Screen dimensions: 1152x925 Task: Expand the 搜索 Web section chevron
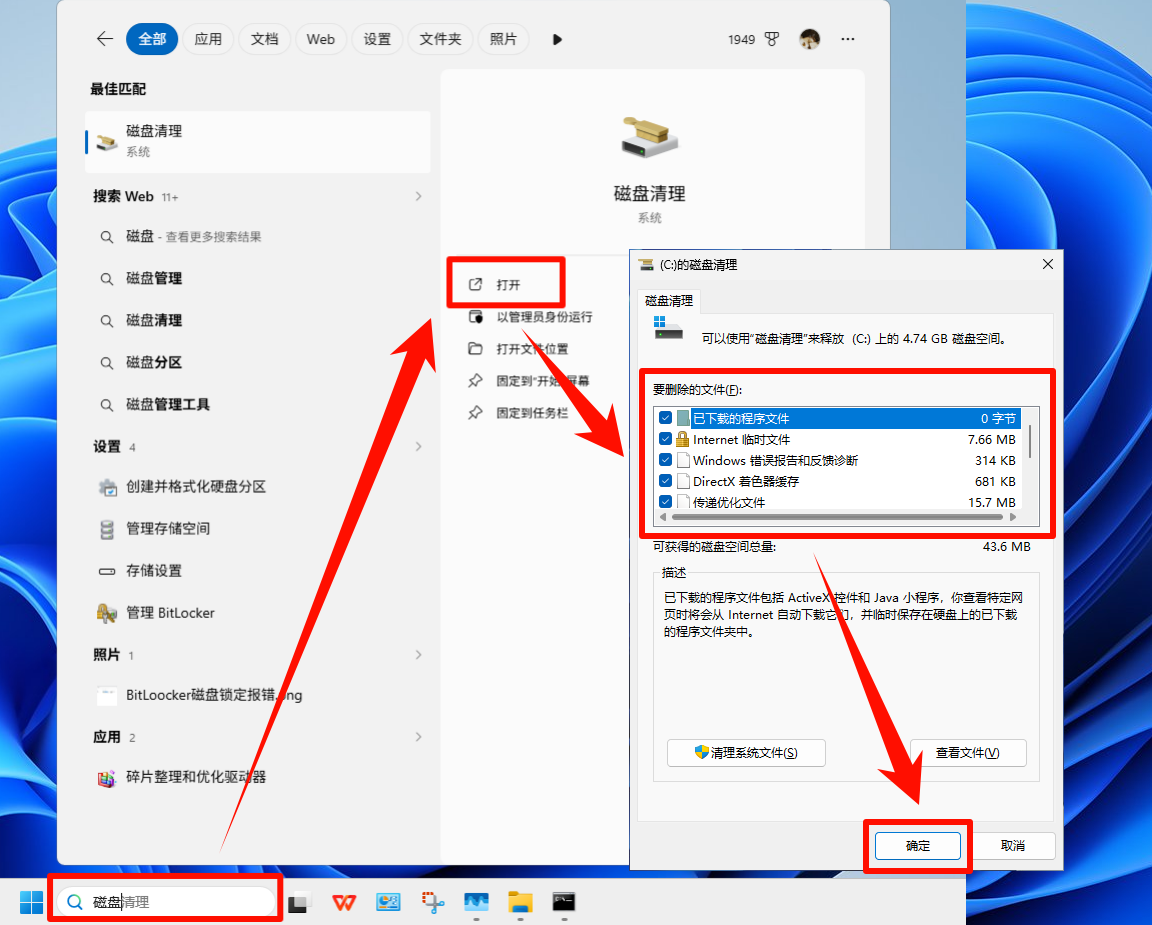pos(418,196)
